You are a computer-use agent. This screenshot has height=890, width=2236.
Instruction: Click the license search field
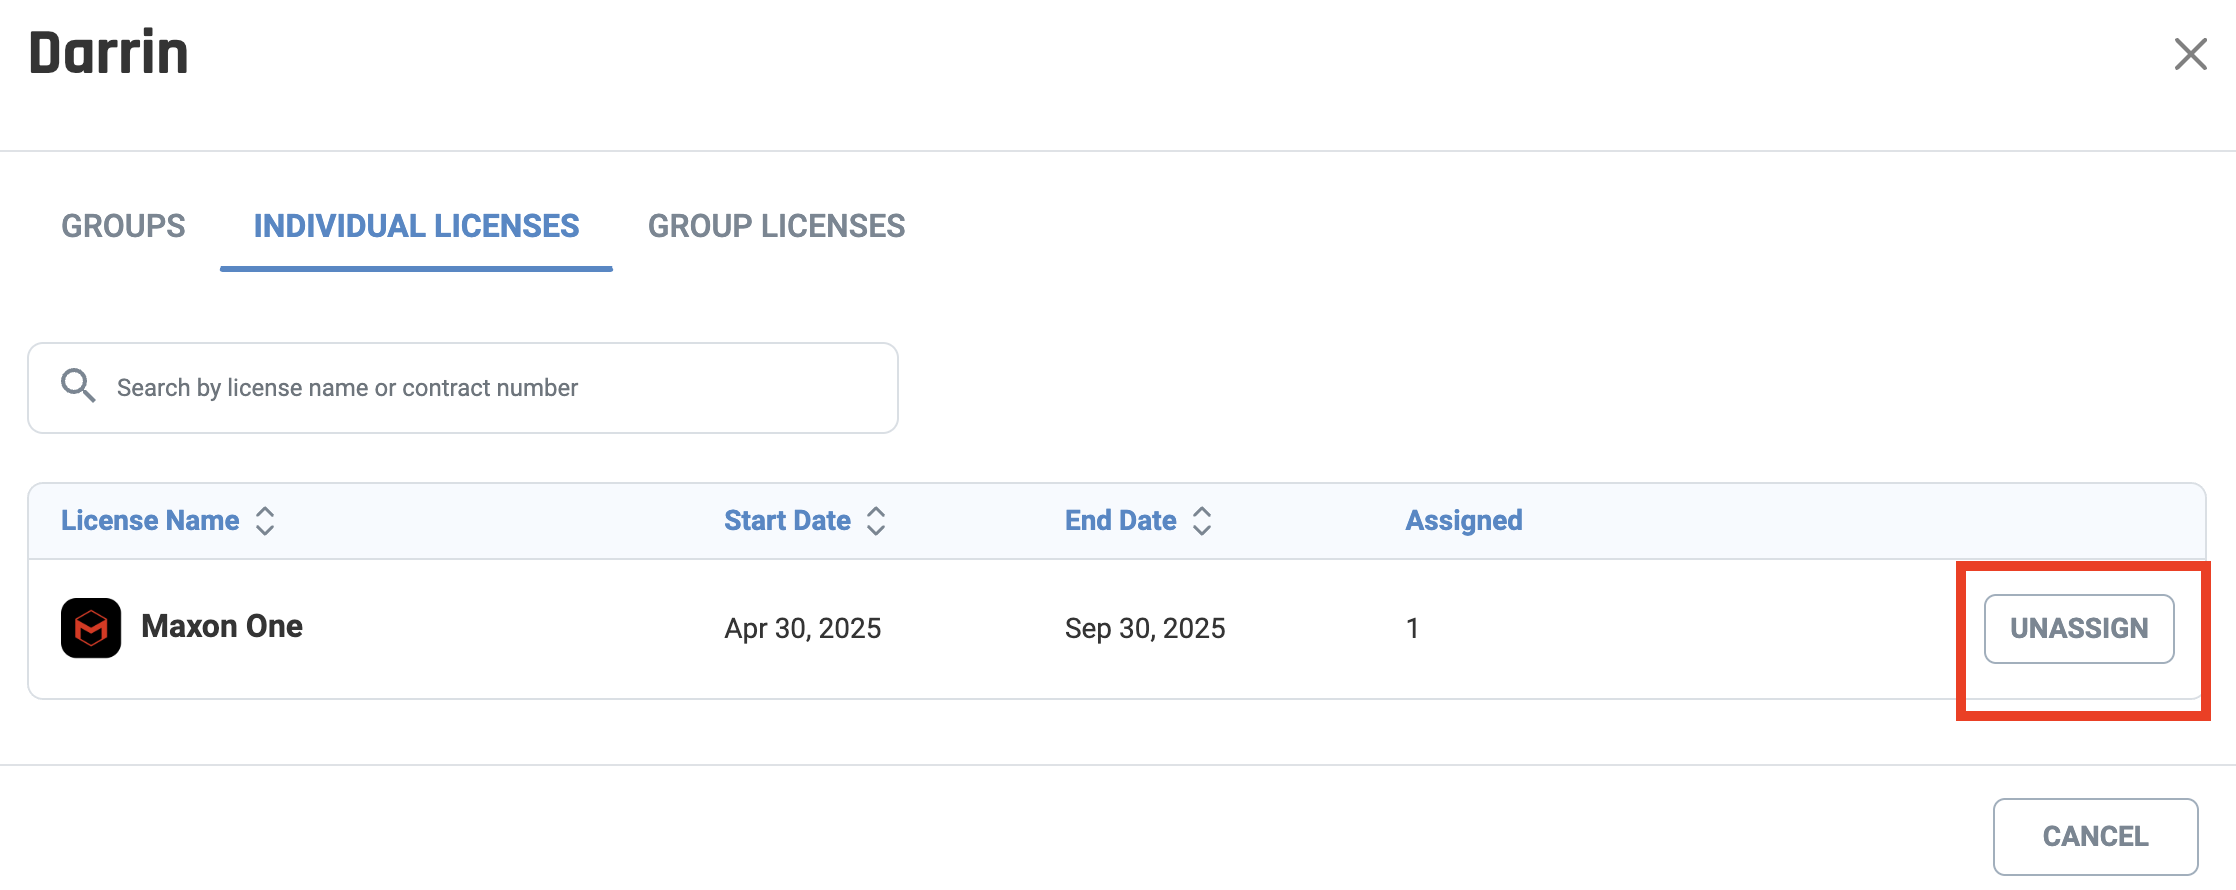[x=463, y=388]
